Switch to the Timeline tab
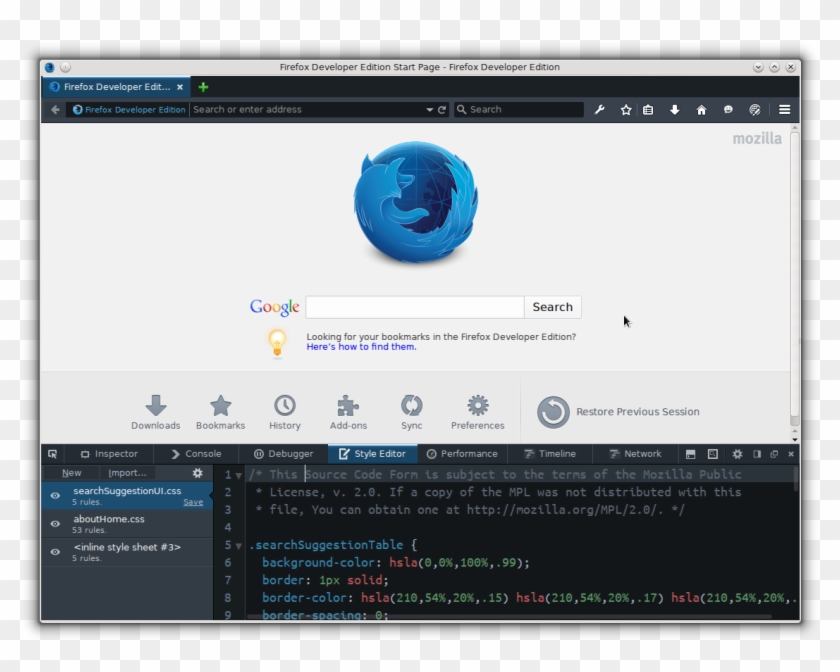 pos(550,454)
